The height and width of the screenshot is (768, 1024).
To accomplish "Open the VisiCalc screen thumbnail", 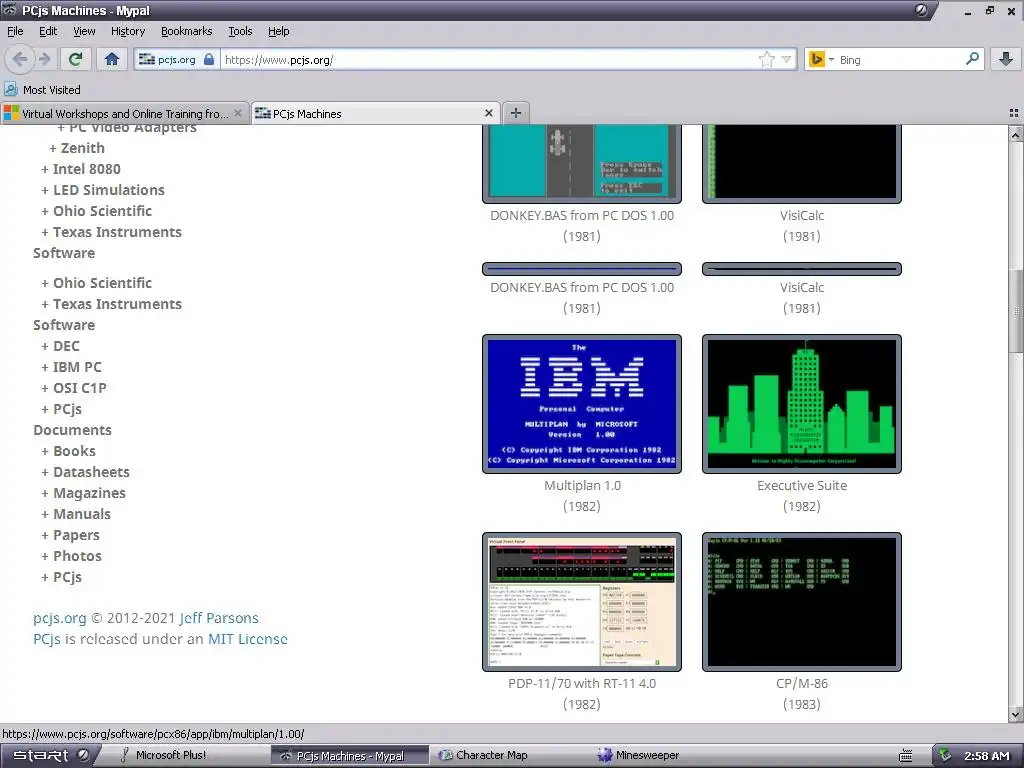I will click(x=802, y=163).
